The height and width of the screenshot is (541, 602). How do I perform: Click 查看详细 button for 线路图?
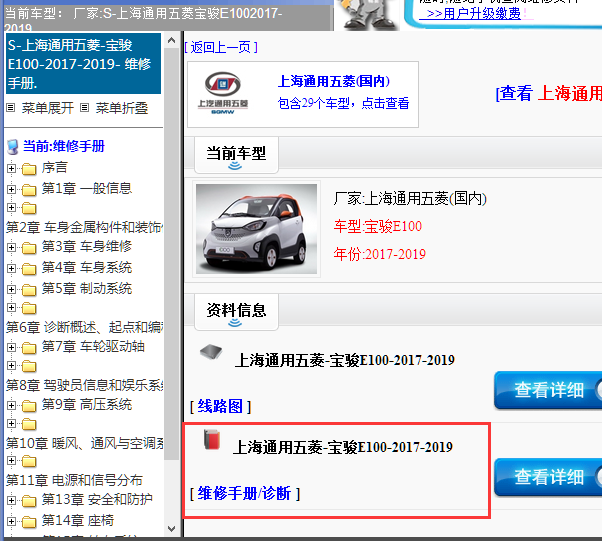[548, 390]
